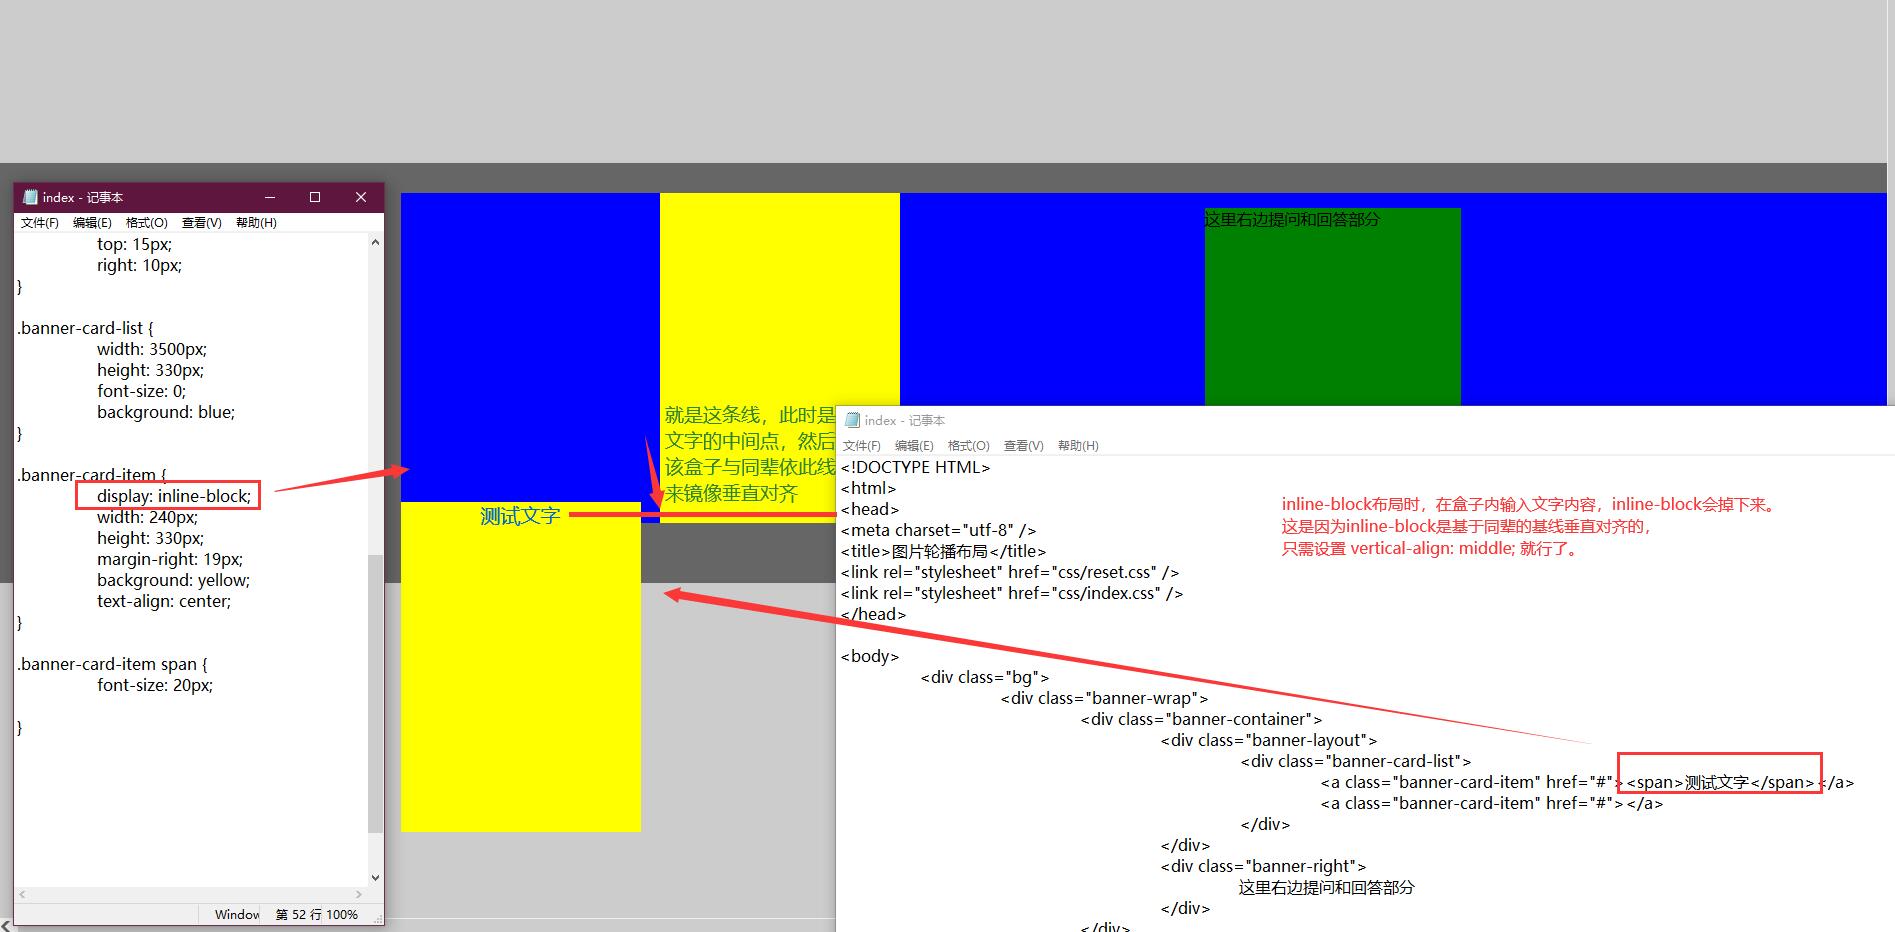The width and height of the screenshot is (1895, 932).
Task: Close the left index Notepad window
Action: [361, 197]
